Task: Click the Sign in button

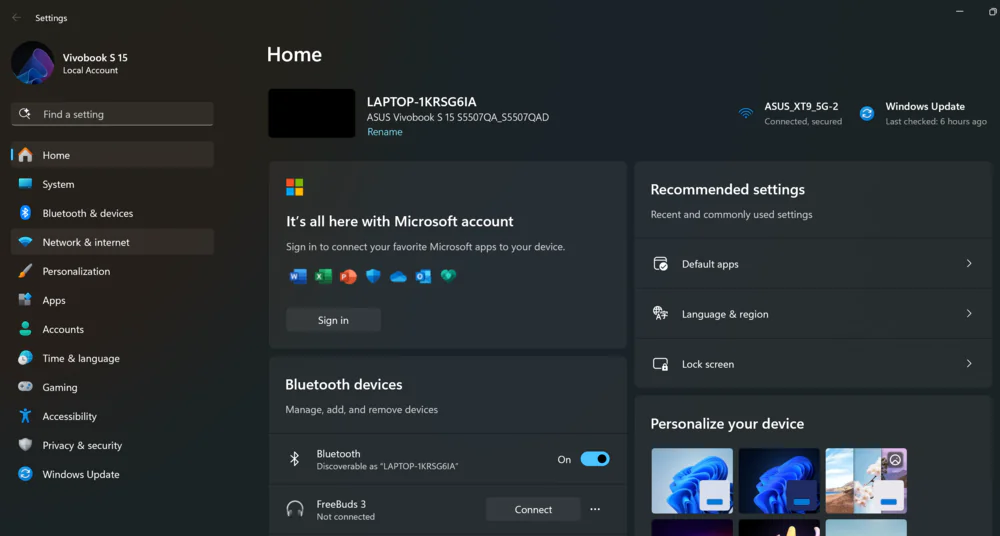Action: click(334, 320)
